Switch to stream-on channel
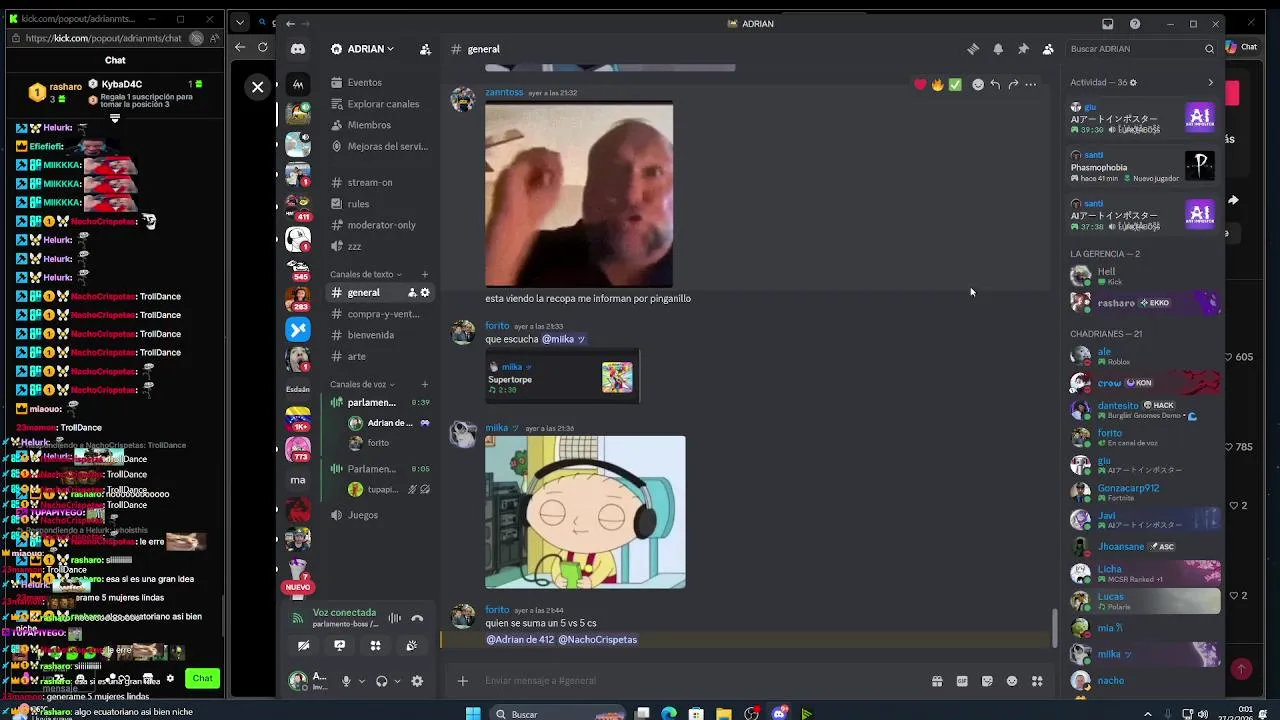This screenshot has width=1280, height=720. [380, 183]
